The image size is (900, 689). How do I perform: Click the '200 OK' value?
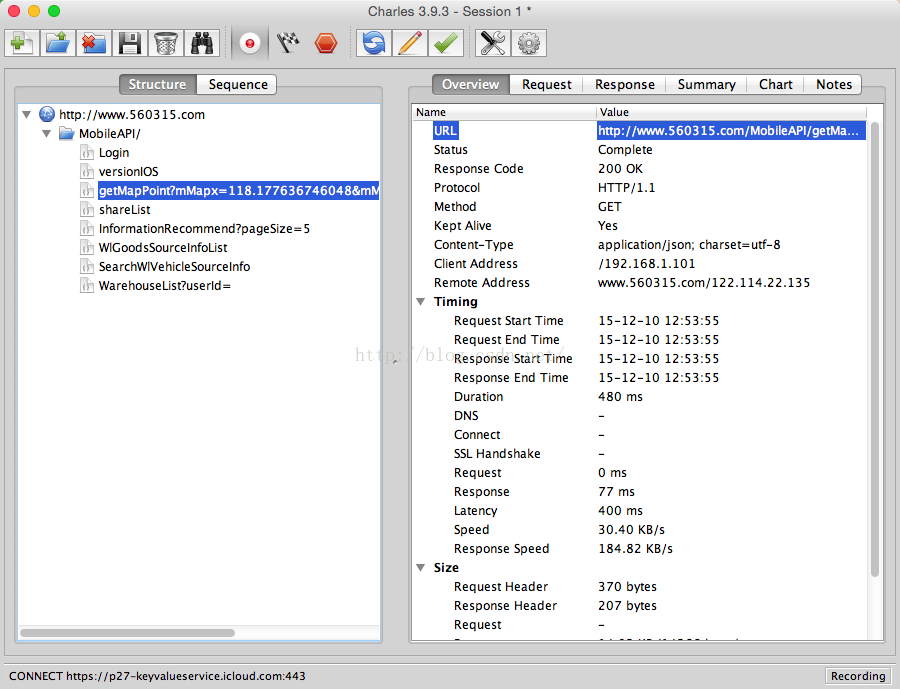click(x=620, y=169)
